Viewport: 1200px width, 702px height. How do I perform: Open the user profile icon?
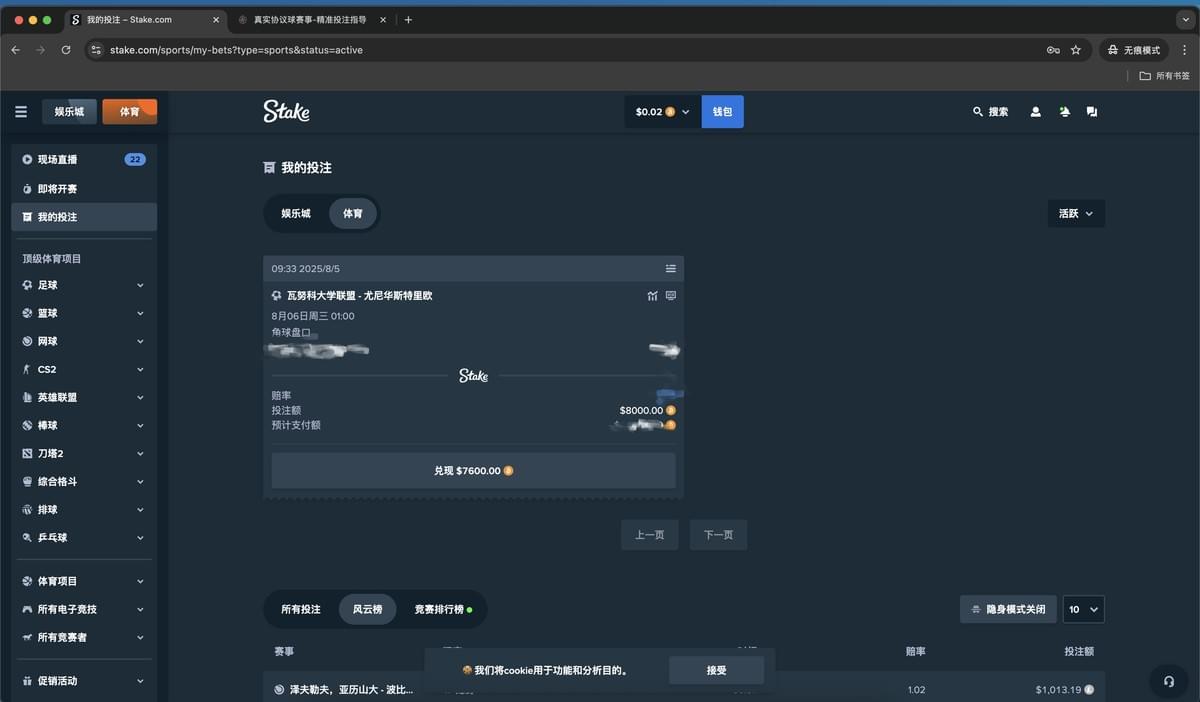[1036, 112]
